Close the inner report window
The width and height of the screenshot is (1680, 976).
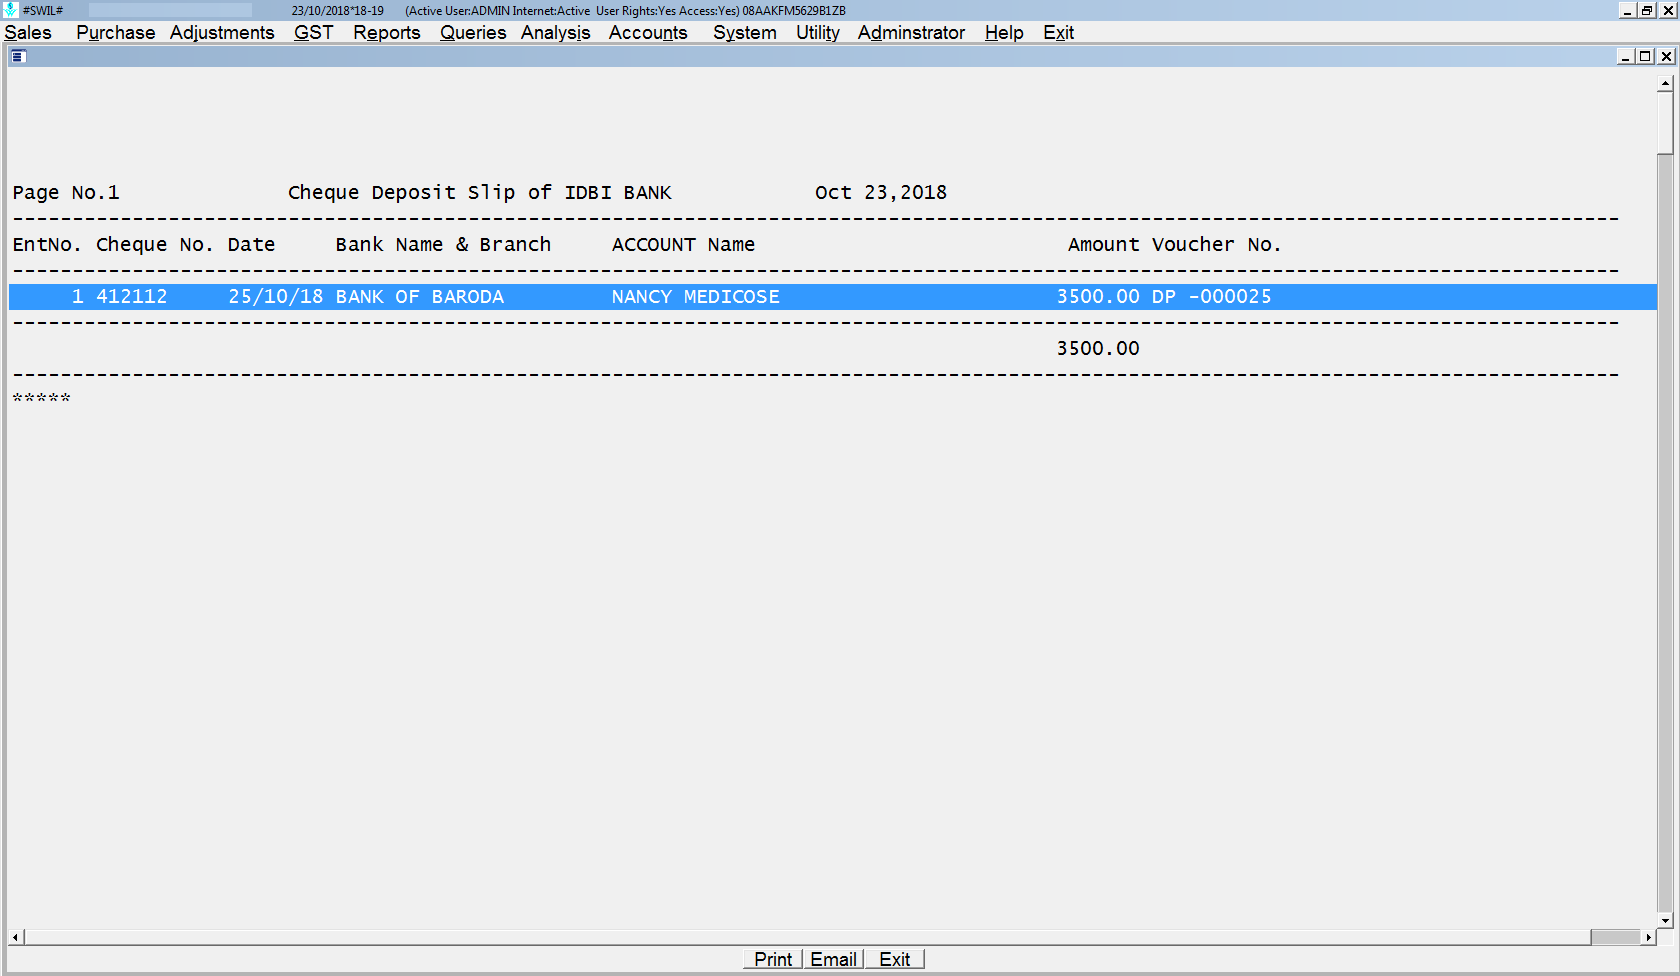[x=1666, y=56]
